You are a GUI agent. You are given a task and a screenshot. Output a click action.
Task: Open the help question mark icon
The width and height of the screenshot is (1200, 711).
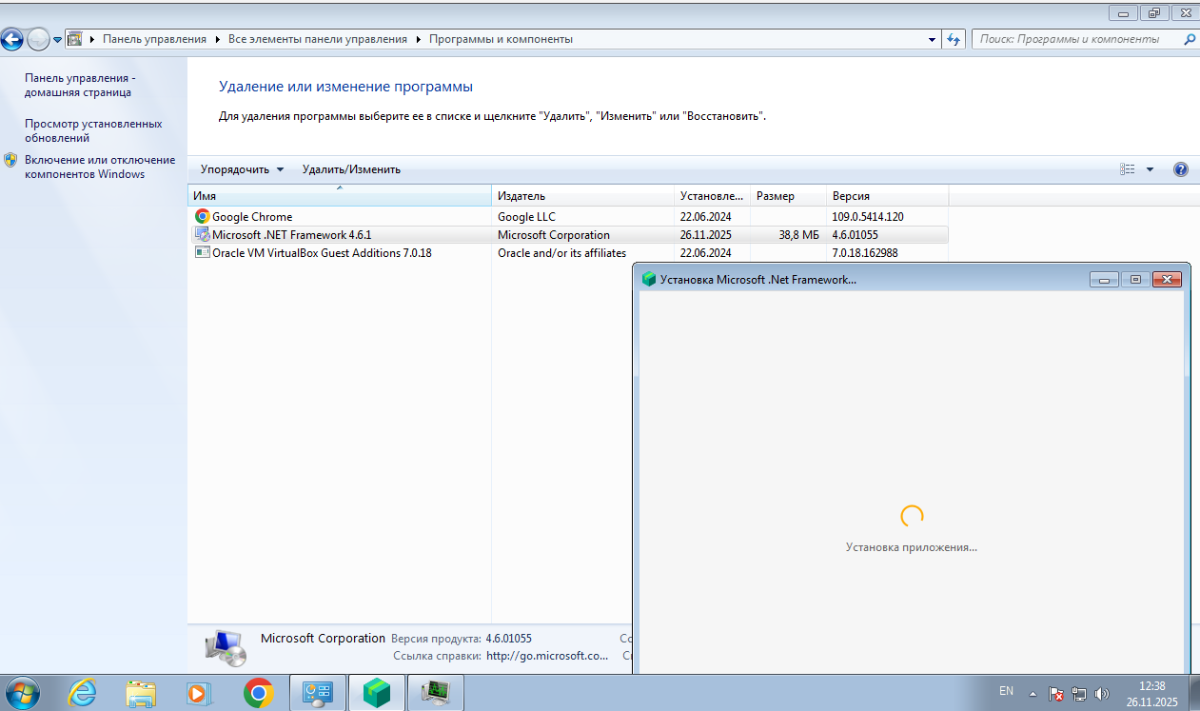click(x=1180, y=169)
